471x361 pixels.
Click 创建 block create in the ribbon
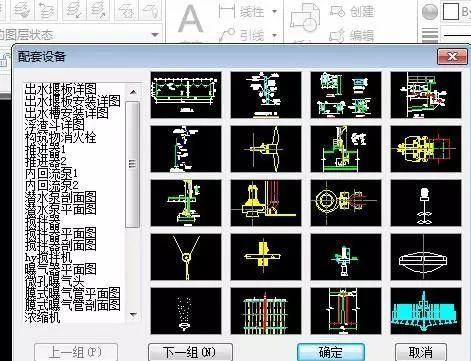(352, 12)
